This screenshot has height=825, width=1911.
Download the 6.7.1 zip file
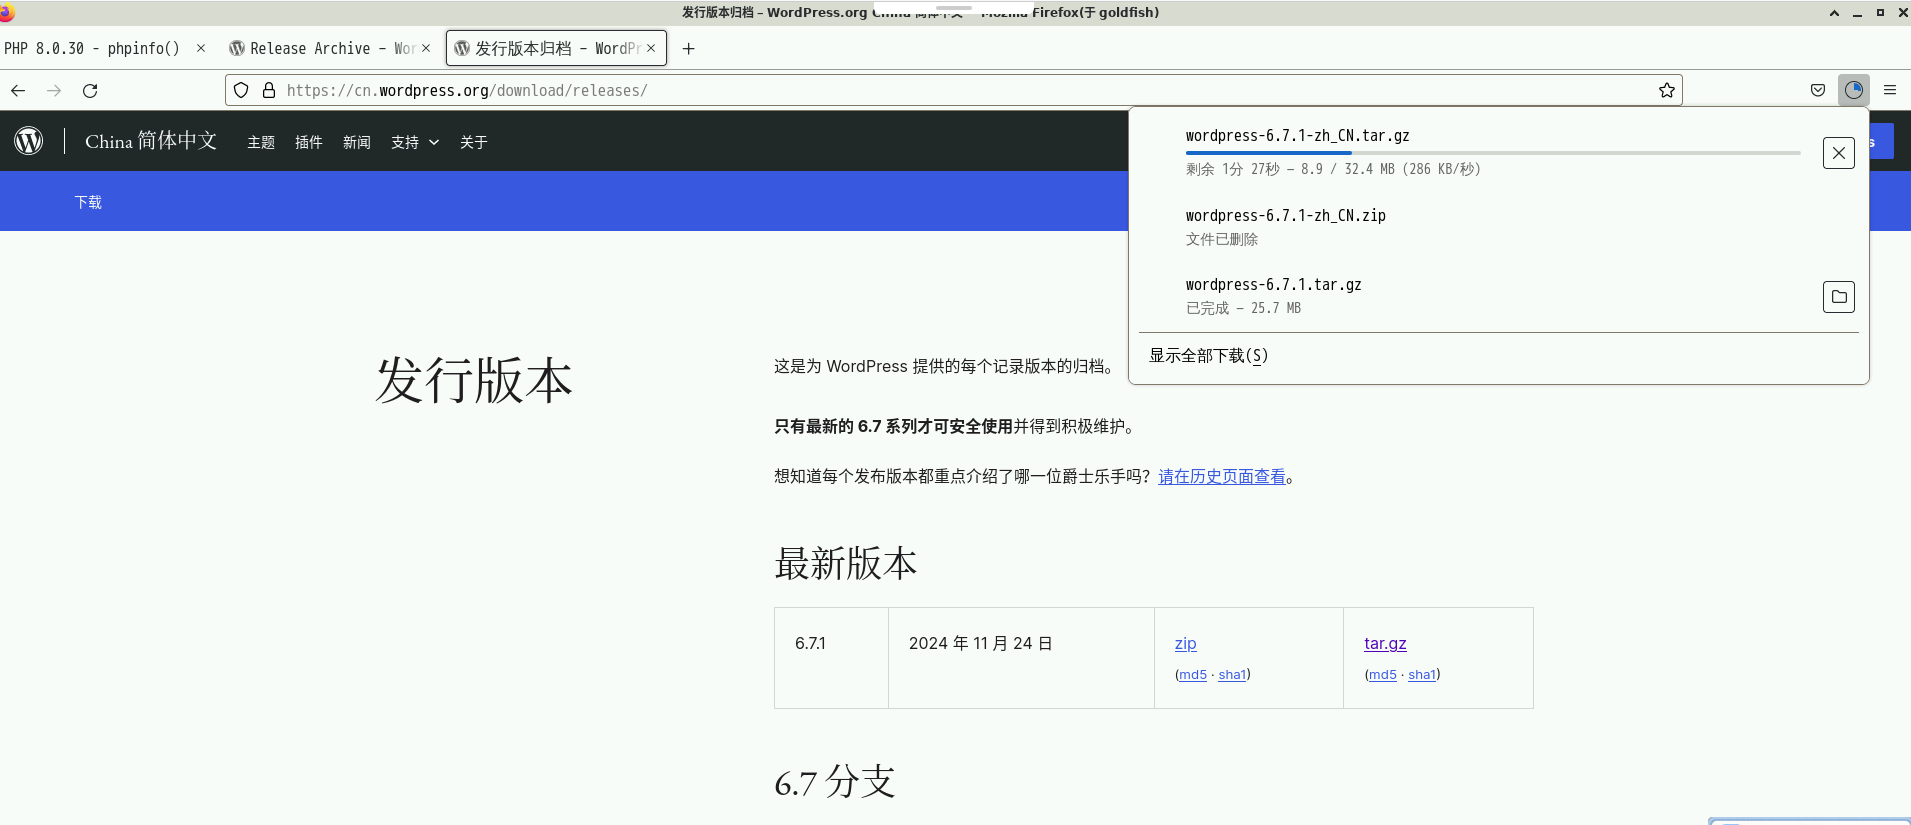pos(1186,643)
